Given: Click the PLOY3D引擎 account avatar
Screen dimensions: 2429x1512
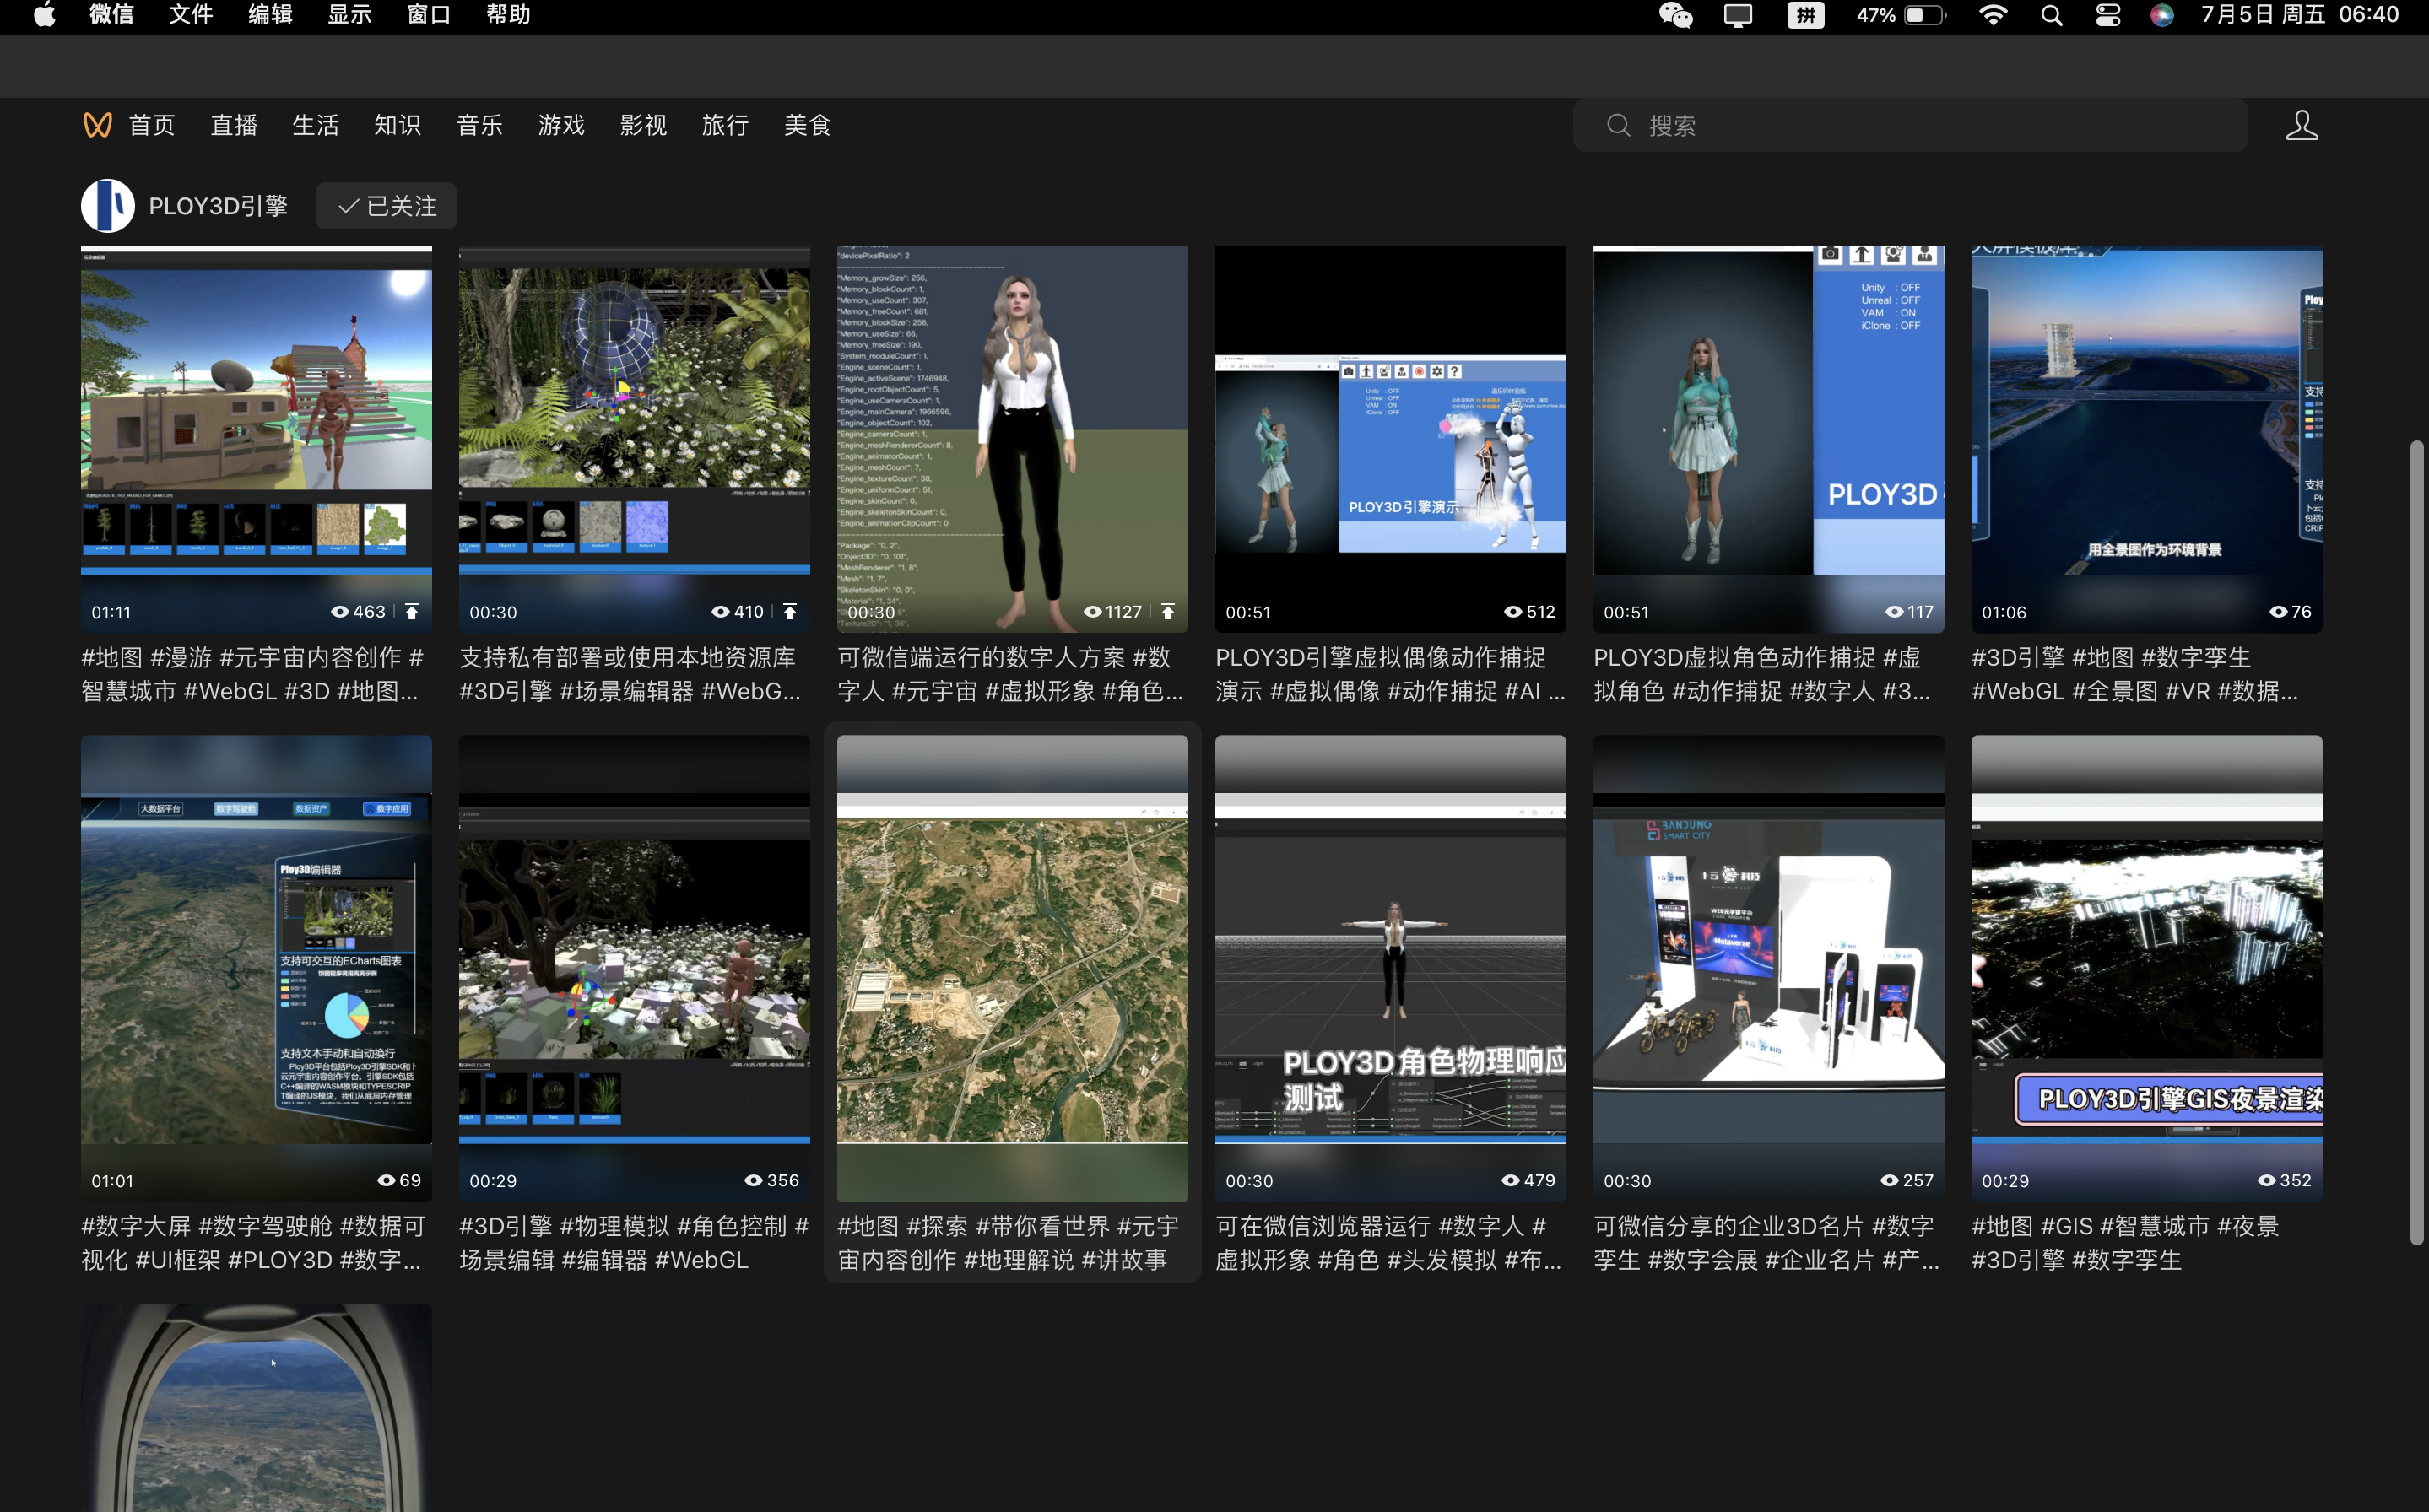Looking at the screenshot, I should pos(108,206).
